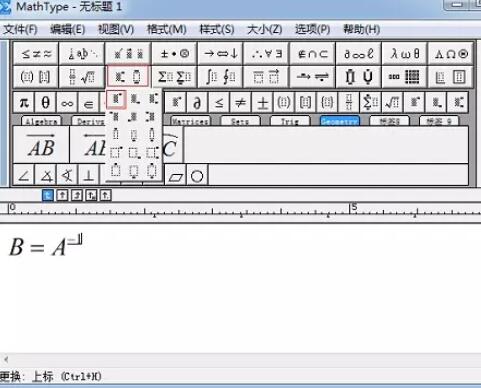Insert large-operator over and under limits template
The height and width of the screenshot is (388, 481).
click(x=152, y=171)
